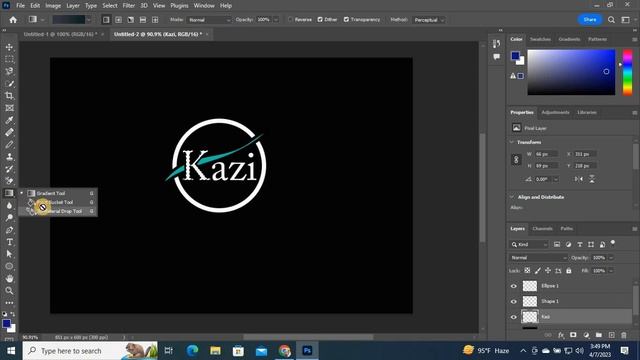Click foreground color swatch in Color panel
640x360 pixels.
pyautogui.click(x=516, y=56)
